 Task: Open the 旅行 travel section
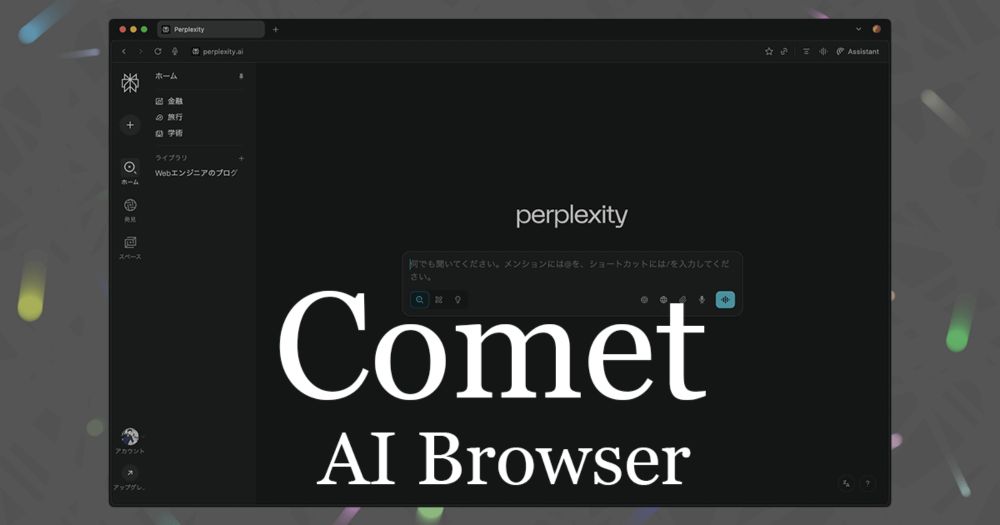coord(169,117)
